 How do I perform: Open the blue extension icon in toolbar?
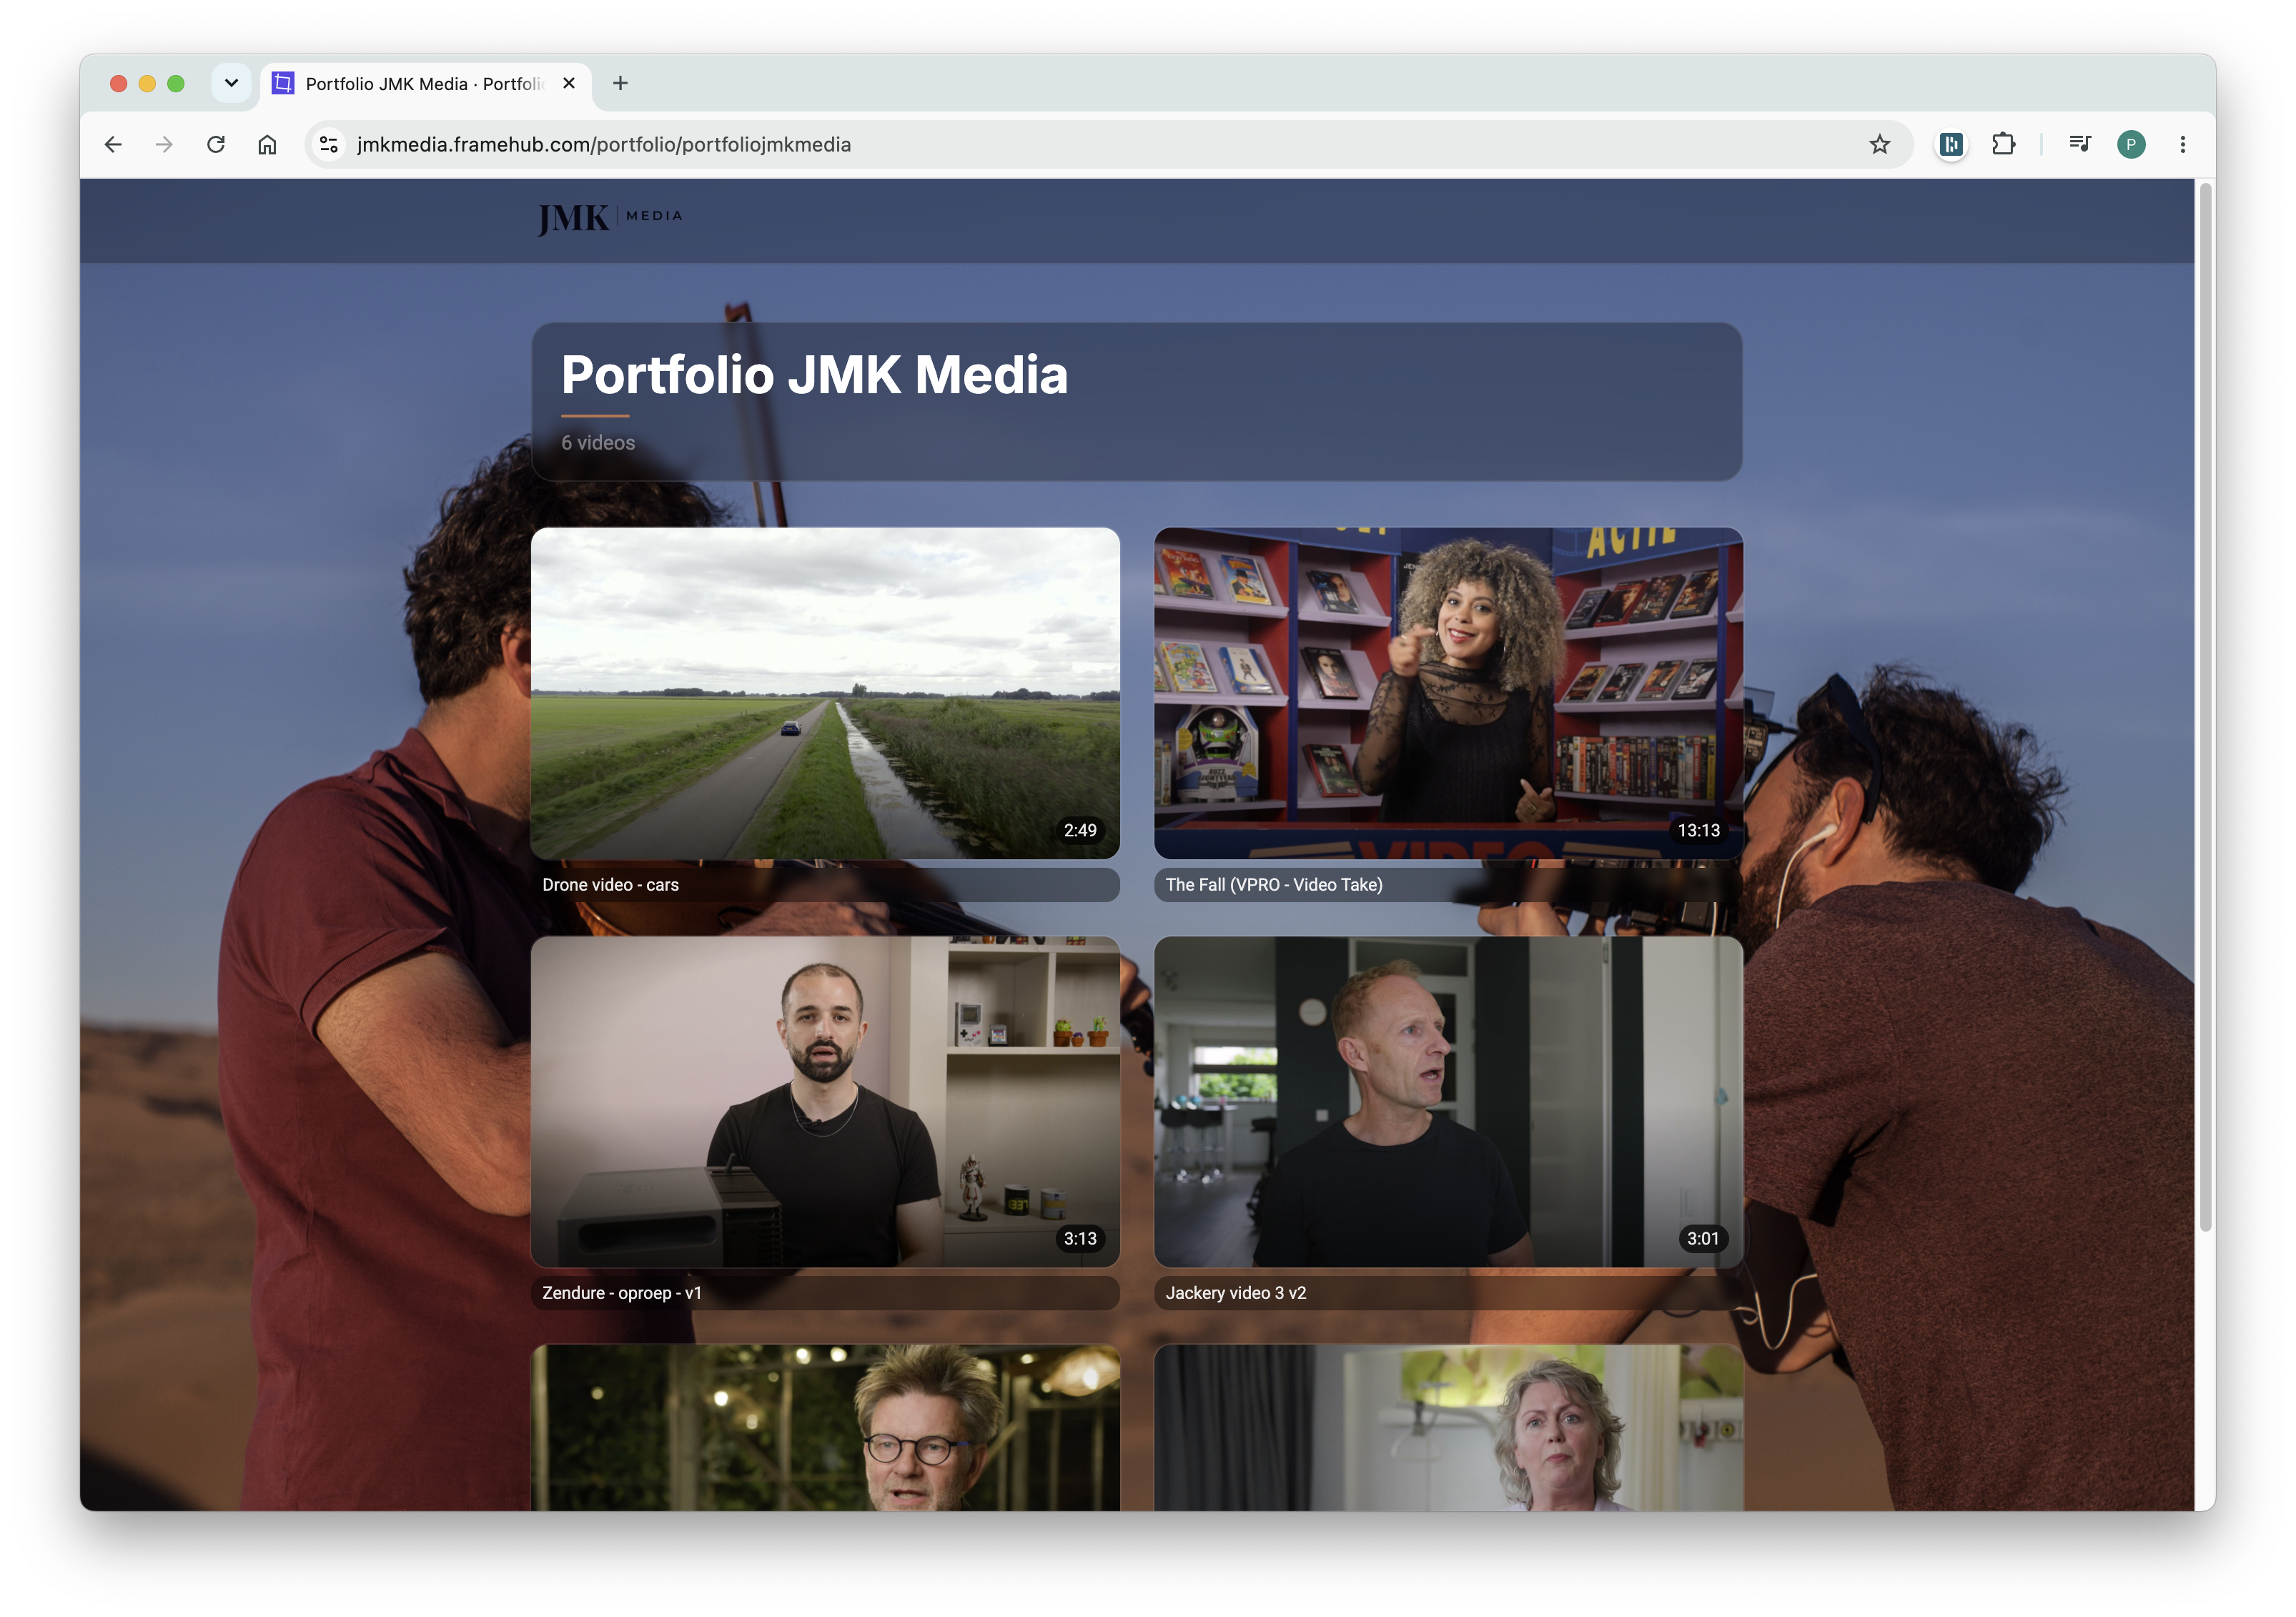[1951, 145]
